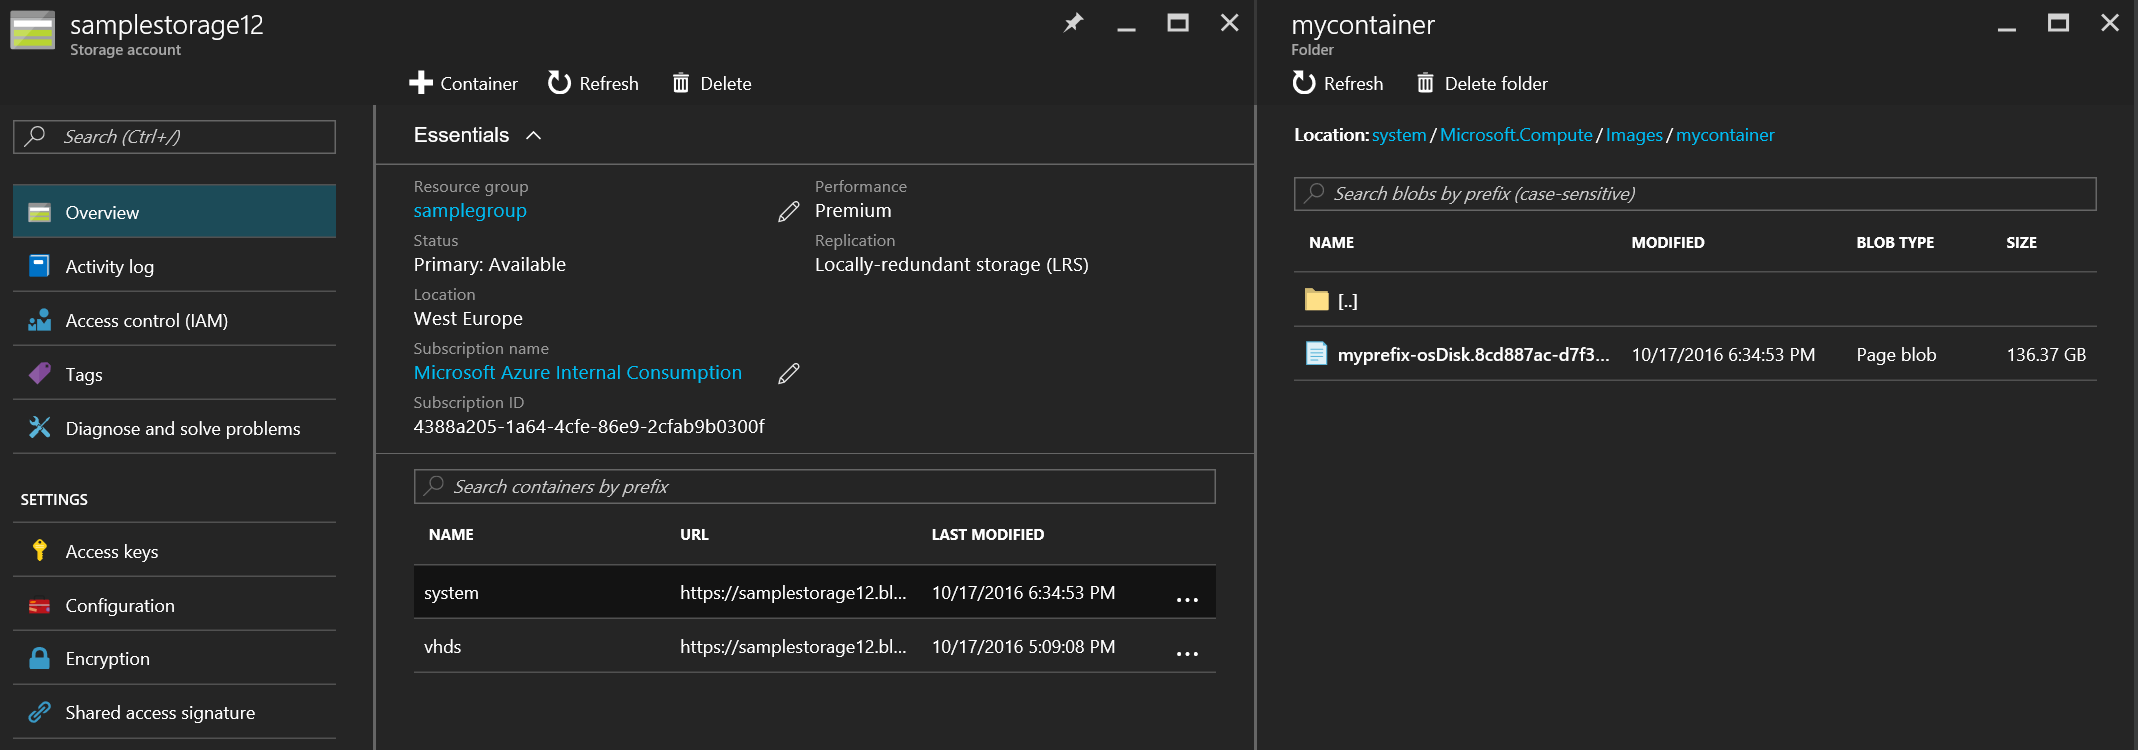Click the storage account icon beside samplestorage12
2138x750 pixels.
tap(32, 30)
